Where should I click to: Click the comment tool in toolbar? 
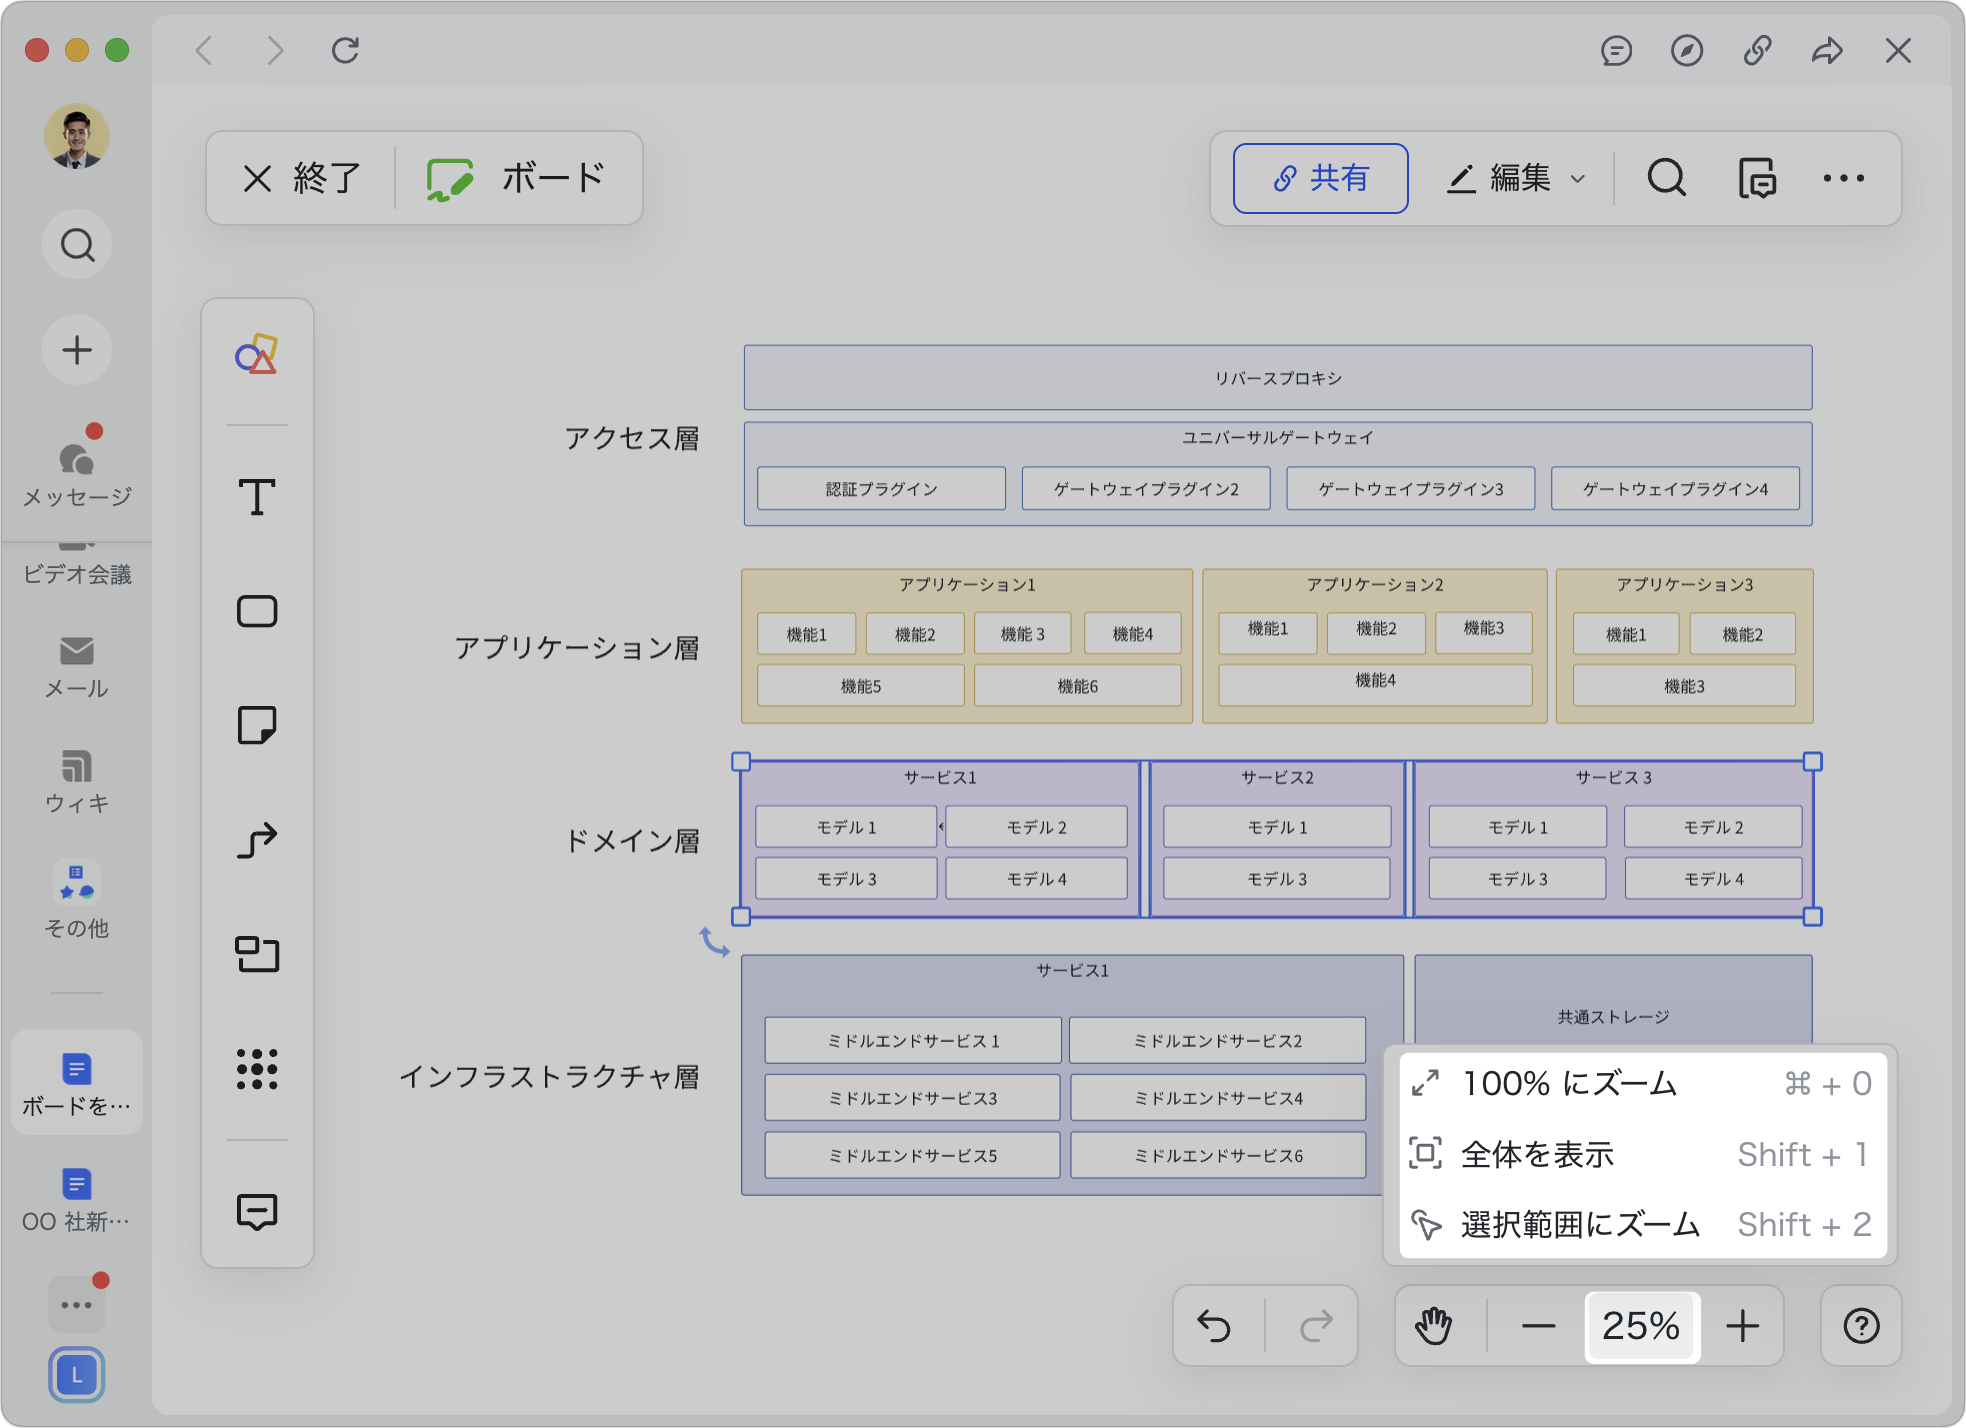coord(257,1211)
